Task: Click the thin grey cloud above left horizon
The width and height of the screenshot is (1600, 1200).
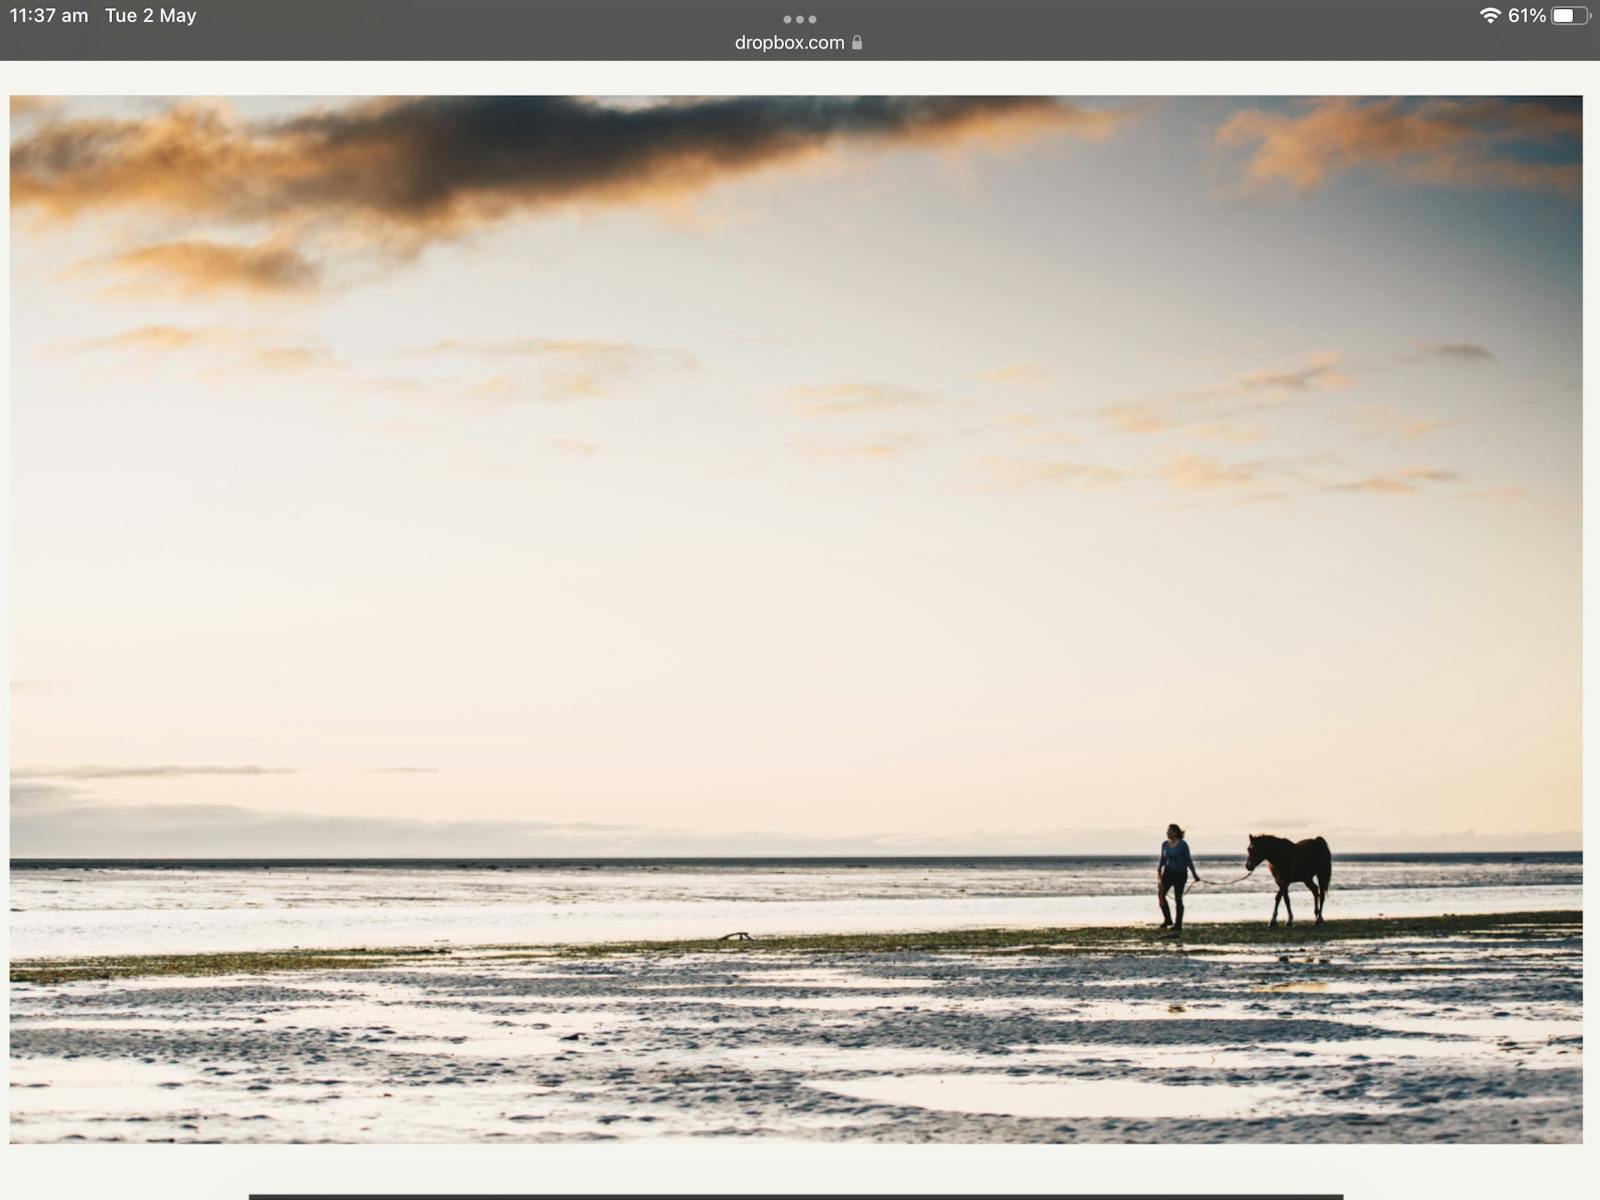Action: point(150,771)
